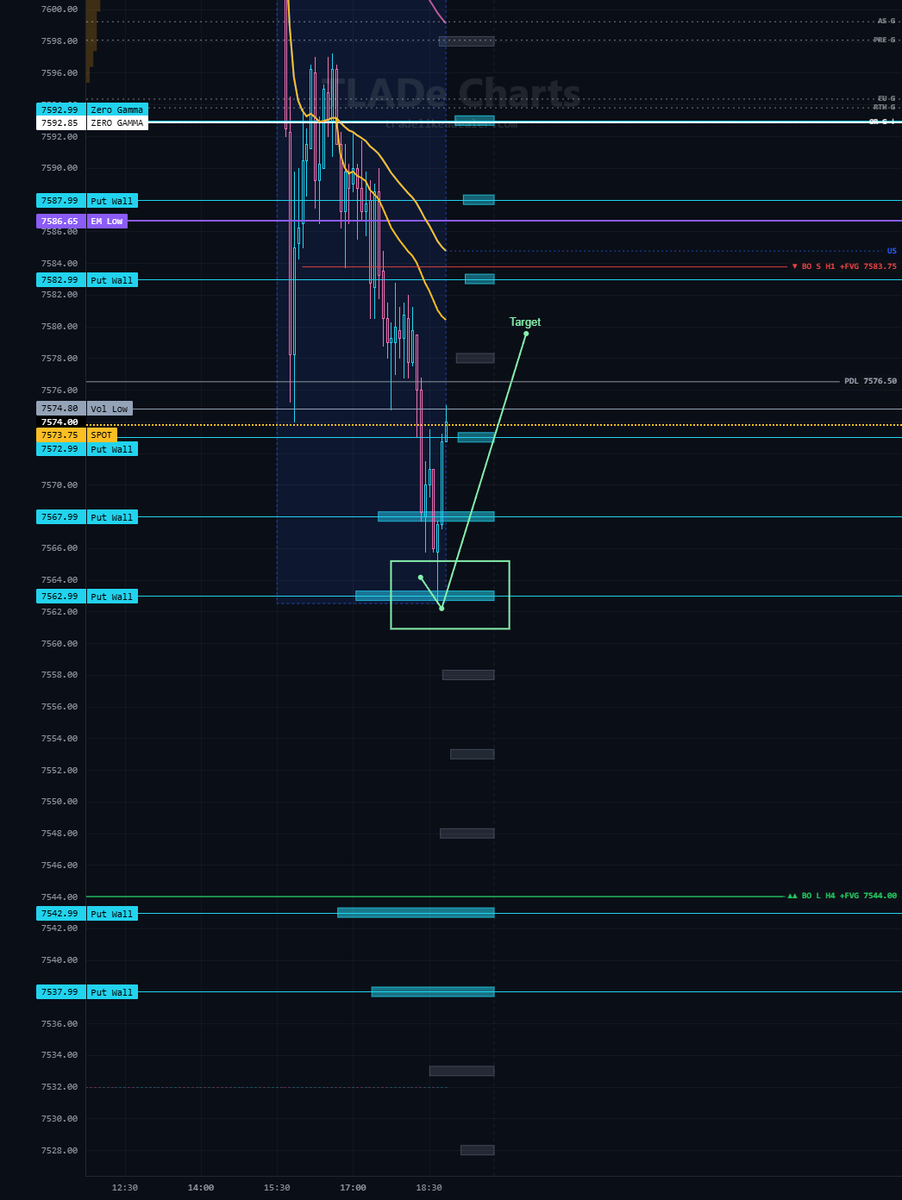Click the gray gamma bar at the 7548.00 level

[x=467, y=833]
